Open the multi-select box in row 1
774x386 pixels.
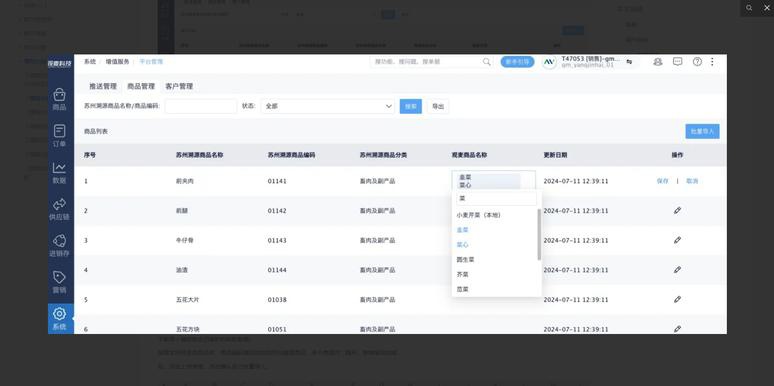pos(493,181)
